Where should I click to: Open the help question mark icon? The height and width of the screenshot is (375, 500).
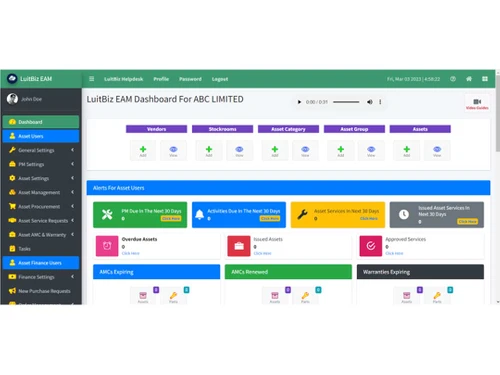tap(453, 79)
